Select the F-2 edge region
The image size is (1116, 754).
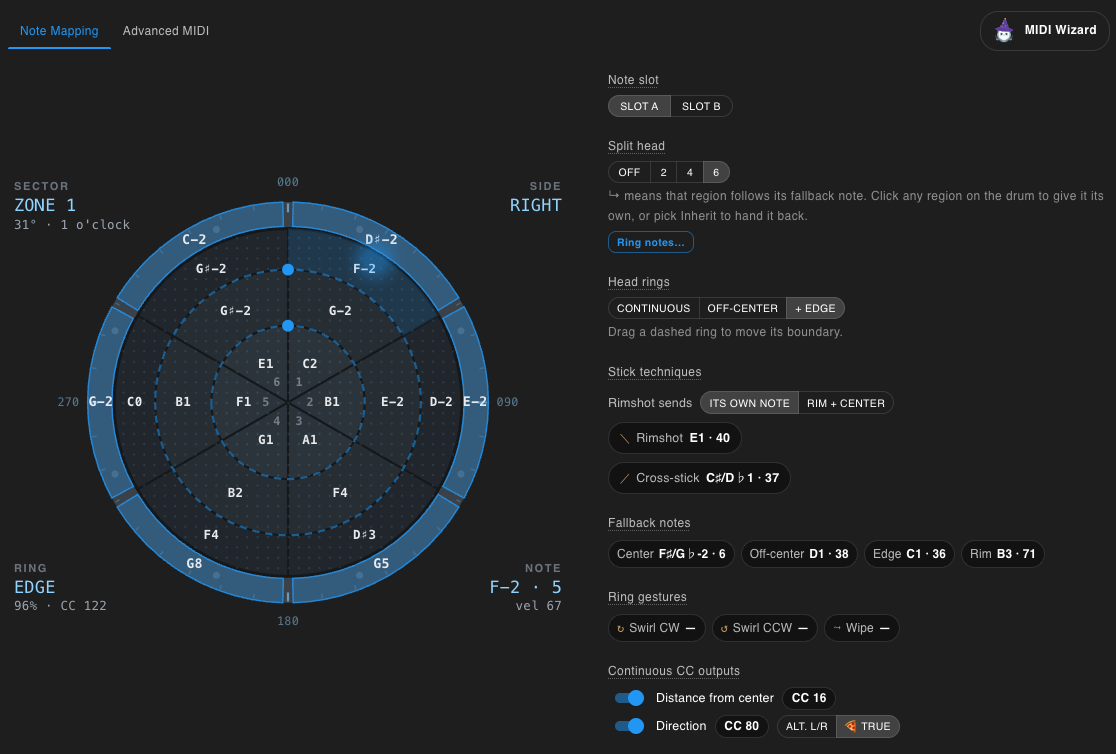(x=364, y=268)
